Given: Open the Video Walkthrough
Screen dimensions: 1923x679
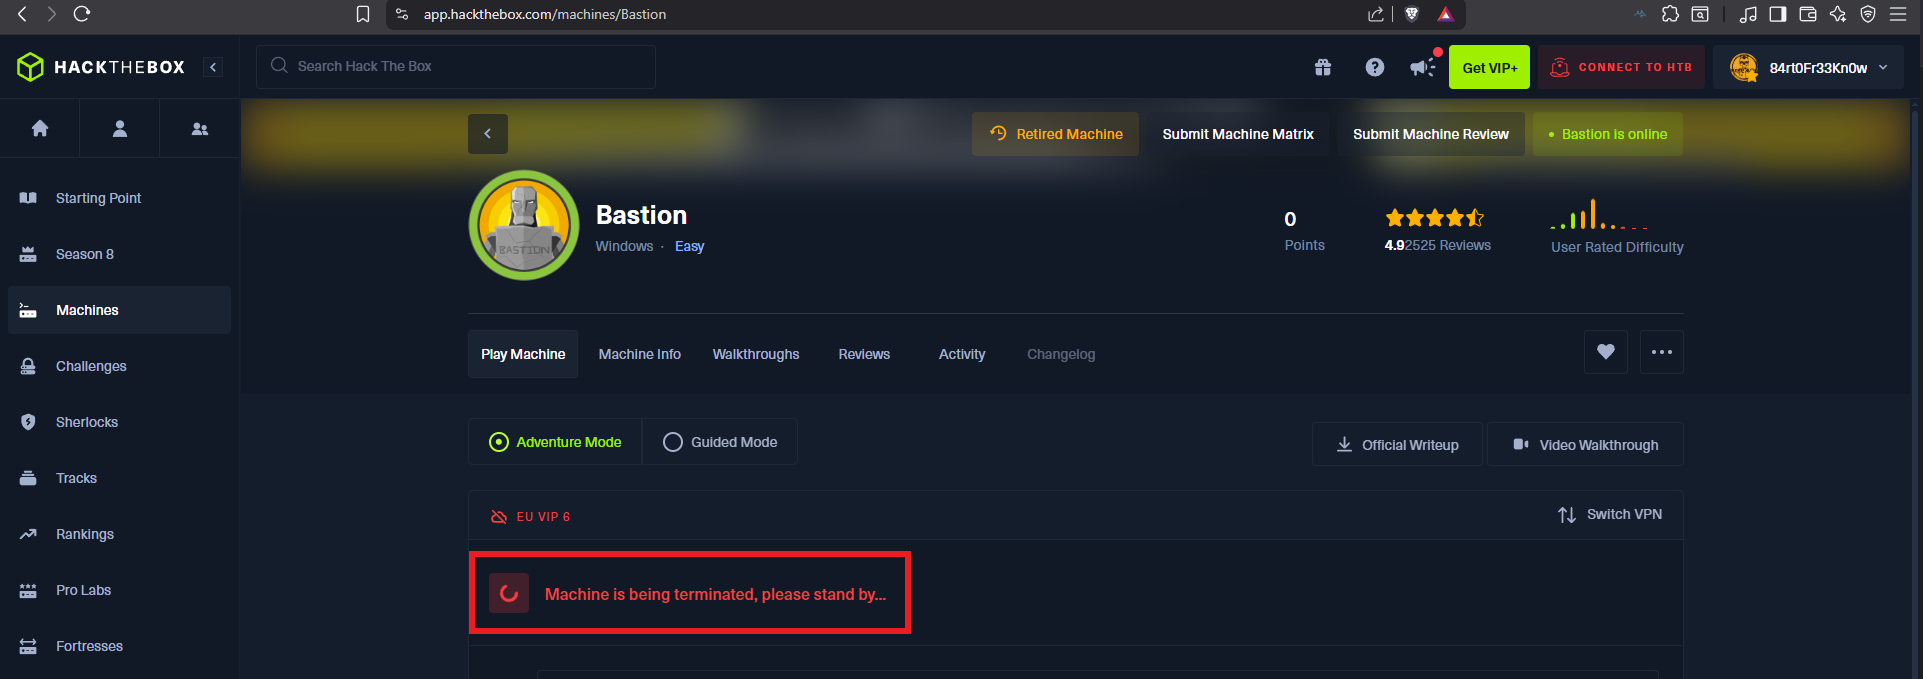Looking at the screenshot, I should click(x=1585, y=444).
